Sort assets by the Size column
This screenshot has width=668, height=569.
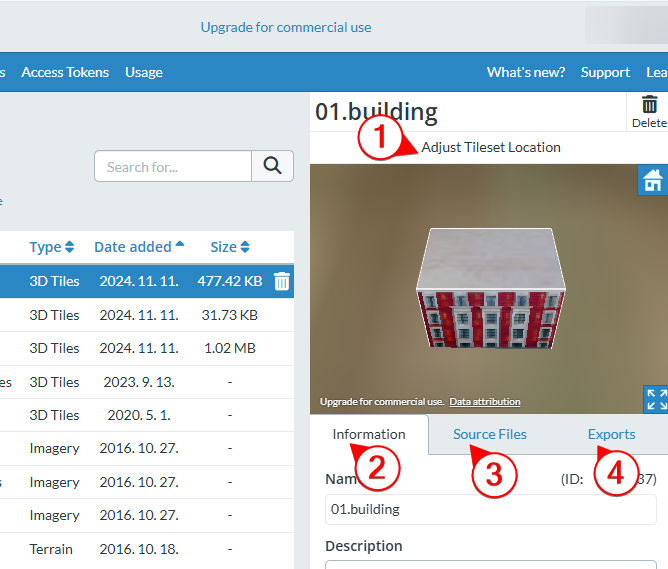(x=230, y=247)
